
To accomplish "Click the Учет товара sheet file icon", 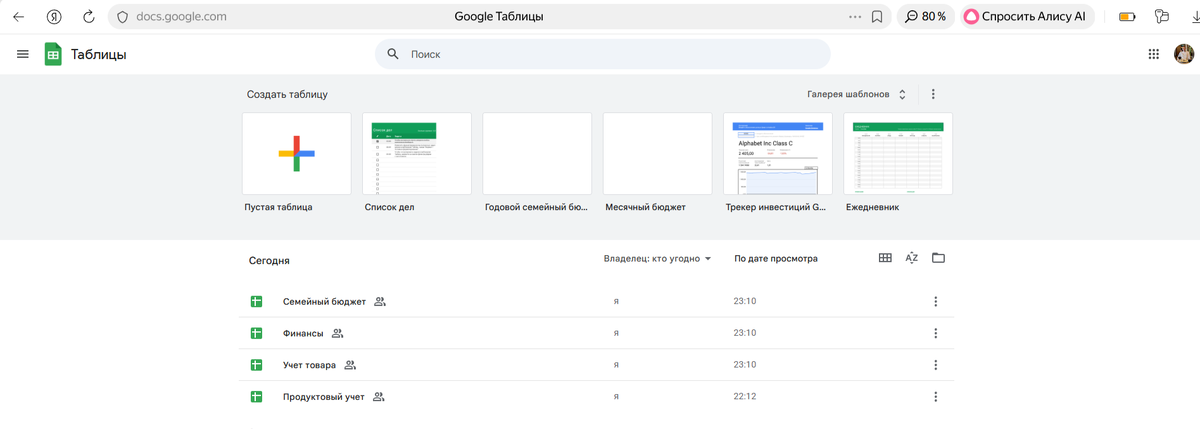I will pos(256,365).
